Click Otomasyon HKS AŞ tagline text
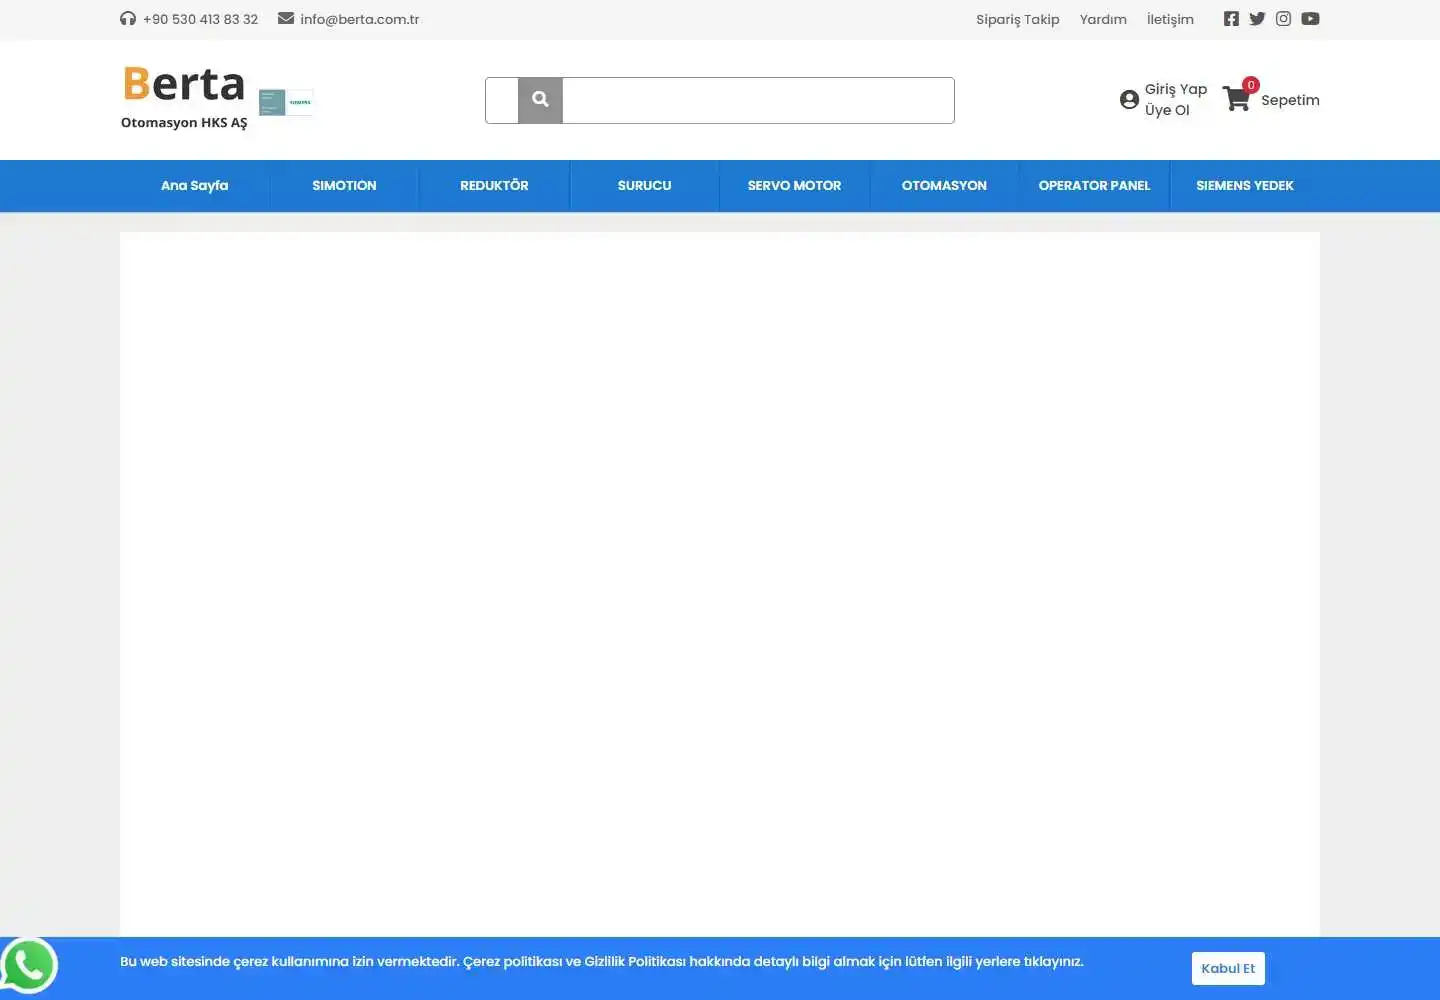Viewport: 1440px width, 1000px height. [x=184, y=123]
